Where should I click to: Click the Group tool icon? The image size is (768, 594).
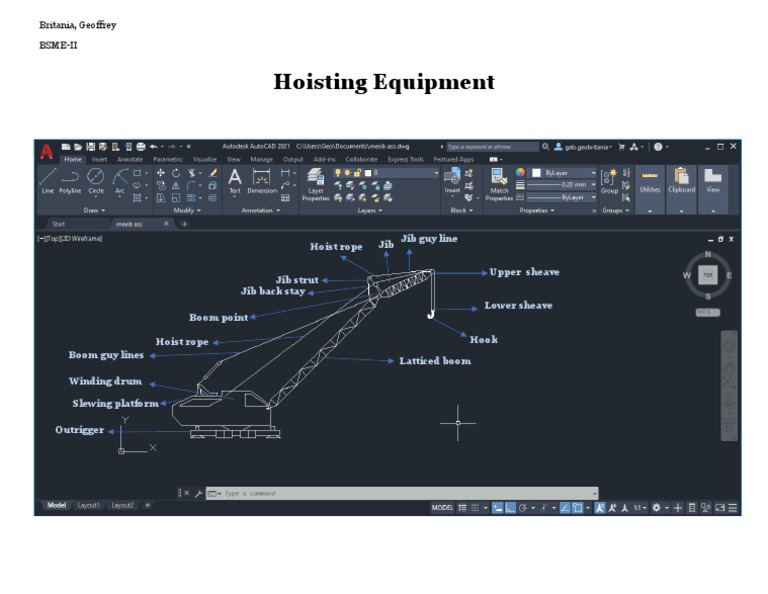point(609,181)
